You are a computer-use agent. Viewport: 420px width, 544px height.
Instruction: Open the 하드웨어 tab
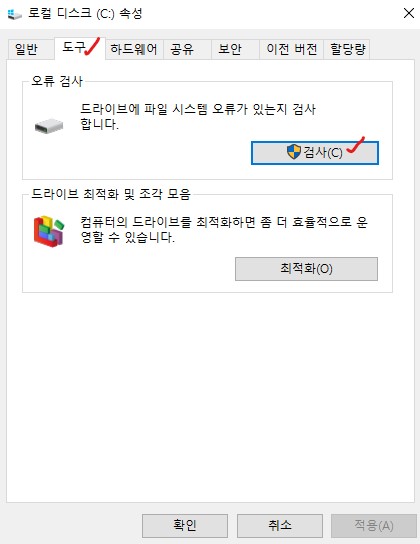(134, 49)
